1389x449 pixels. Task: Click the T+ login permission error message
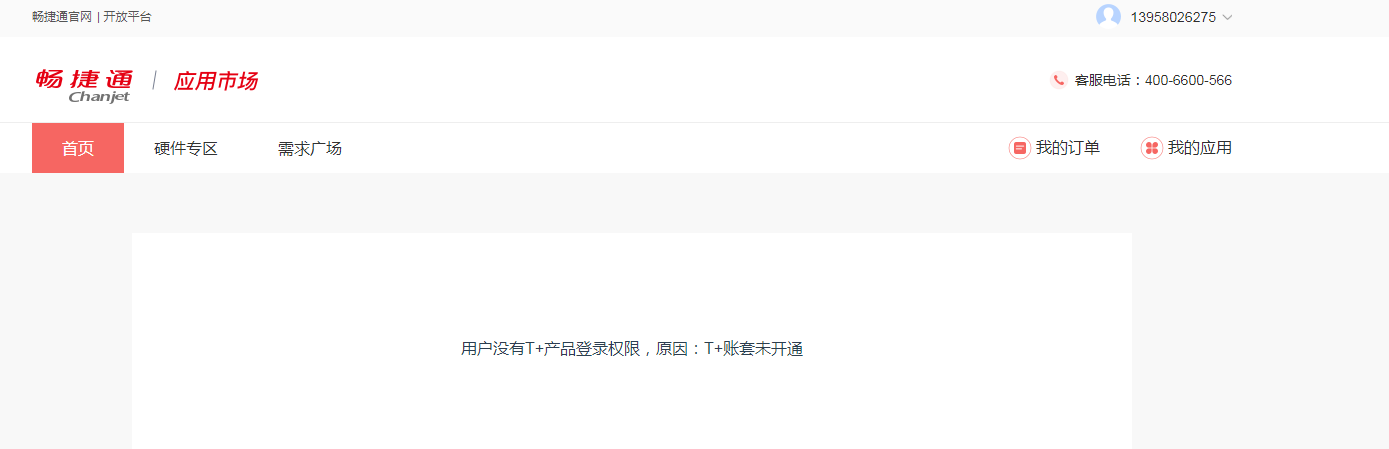(x=632, y=349)
